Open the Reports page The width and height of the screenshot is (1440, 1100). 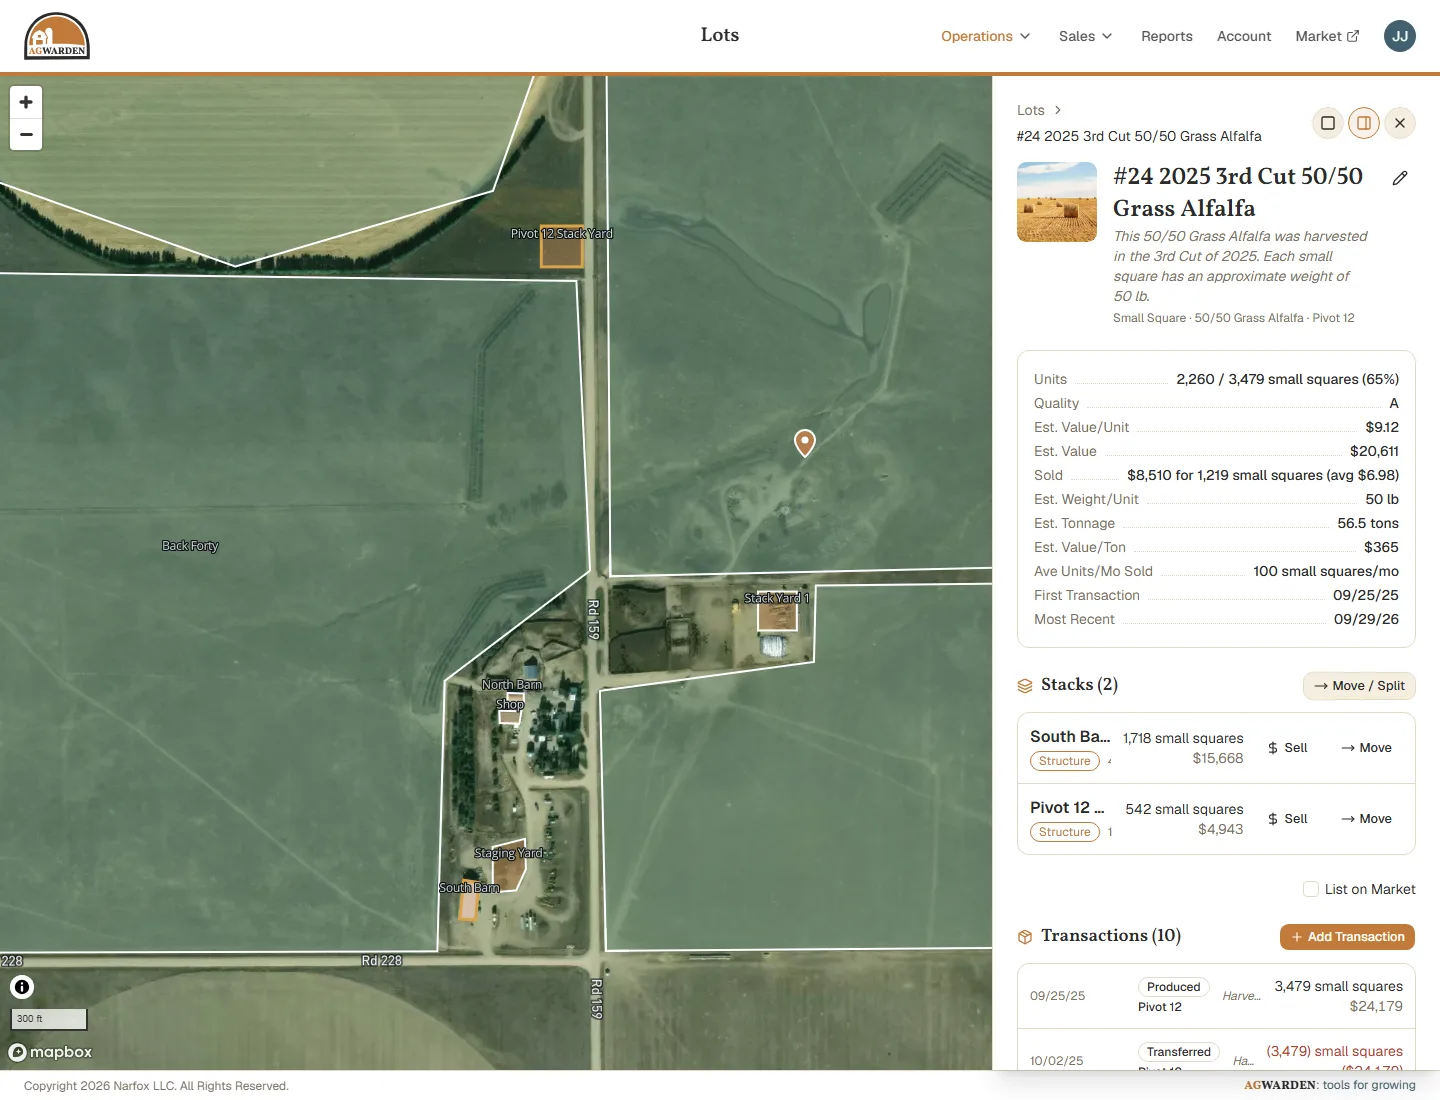tap(1167, 36)
